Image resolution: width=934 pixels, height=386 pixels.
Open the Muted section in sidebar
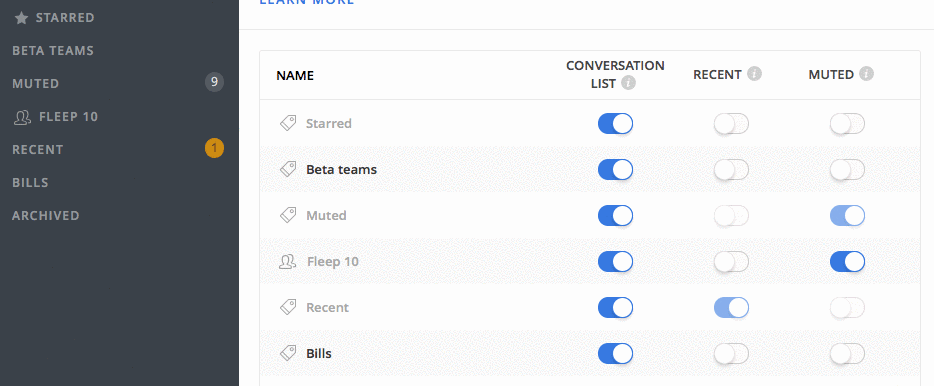point(36,83)
